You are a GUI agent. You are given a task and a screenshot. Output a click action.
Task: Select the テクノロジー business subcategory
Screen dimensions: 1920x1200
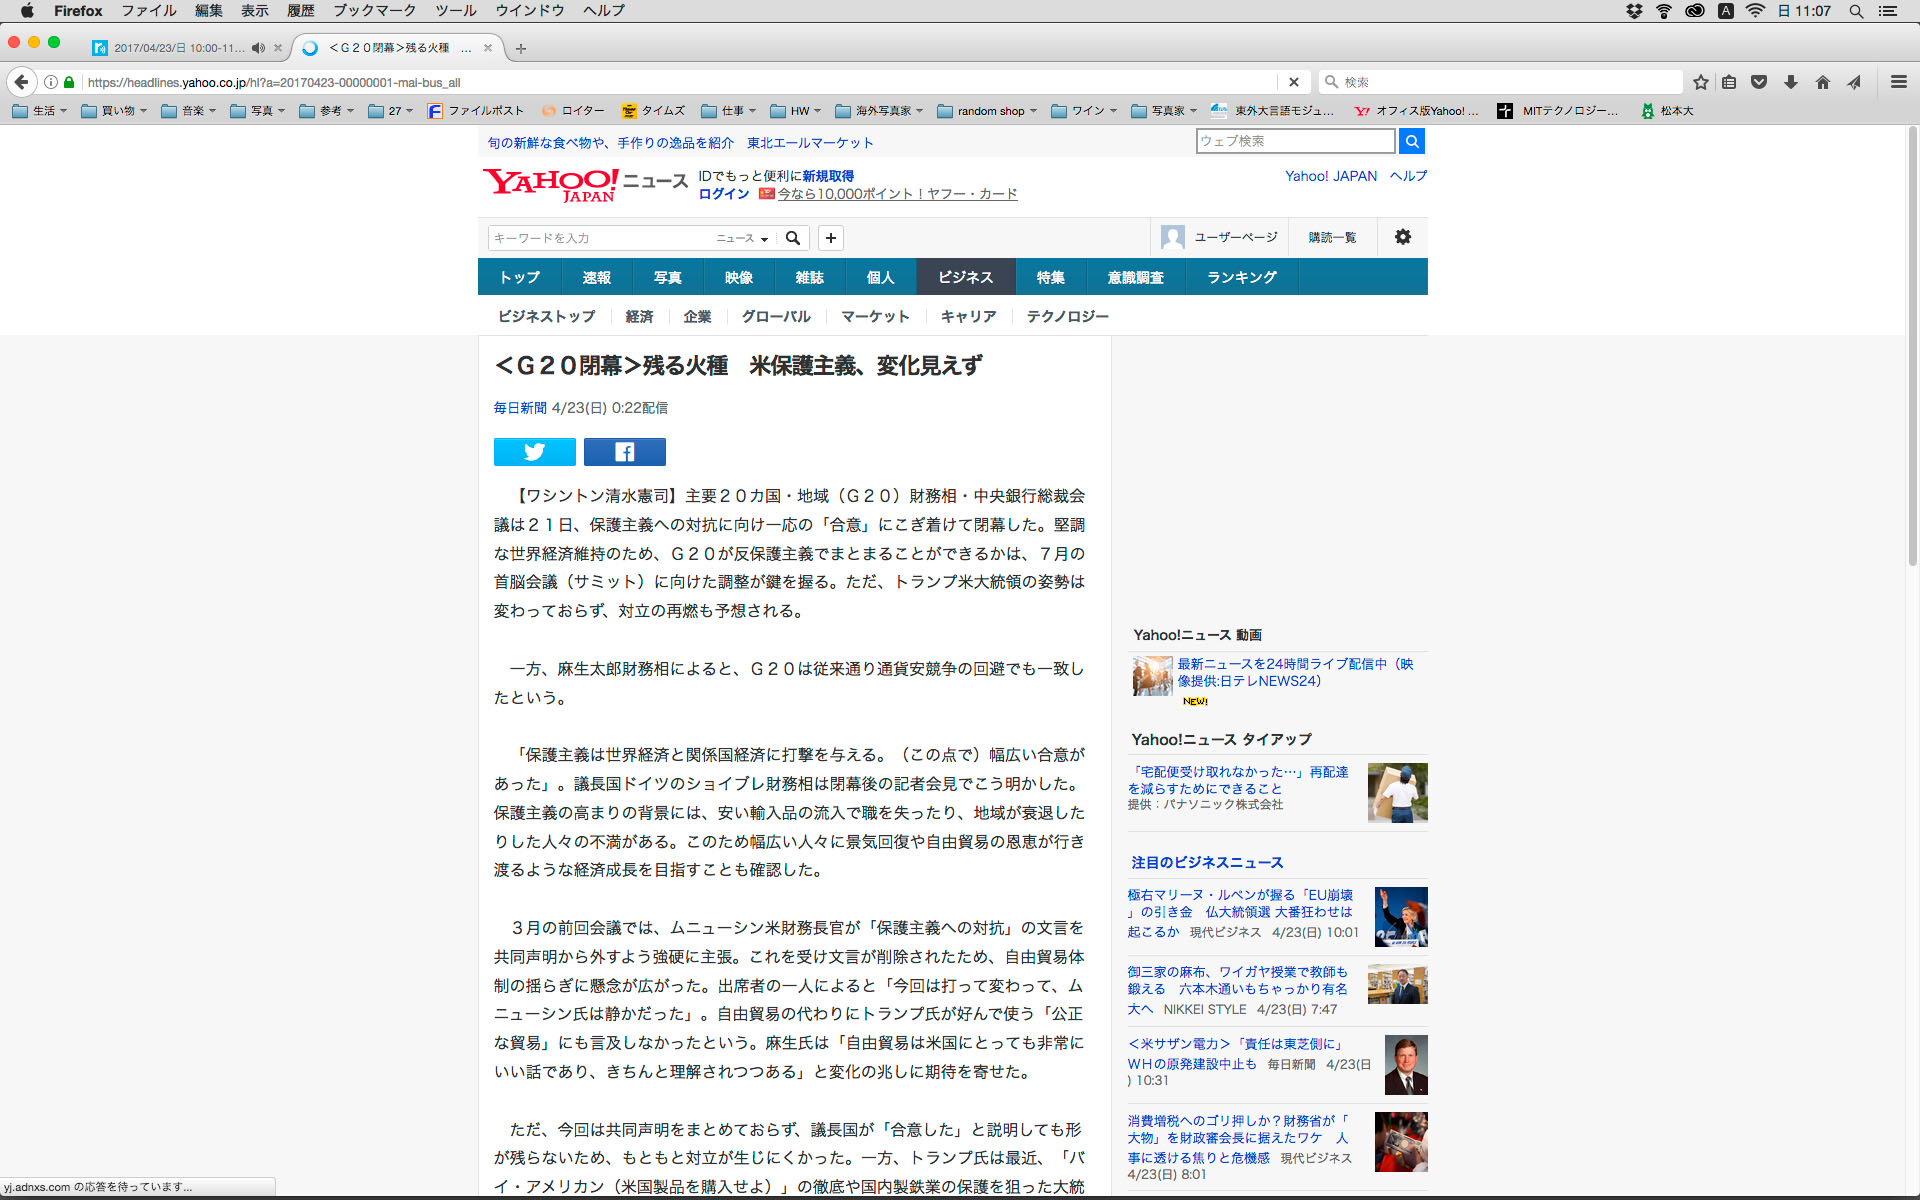click(x=1067, y=316)
